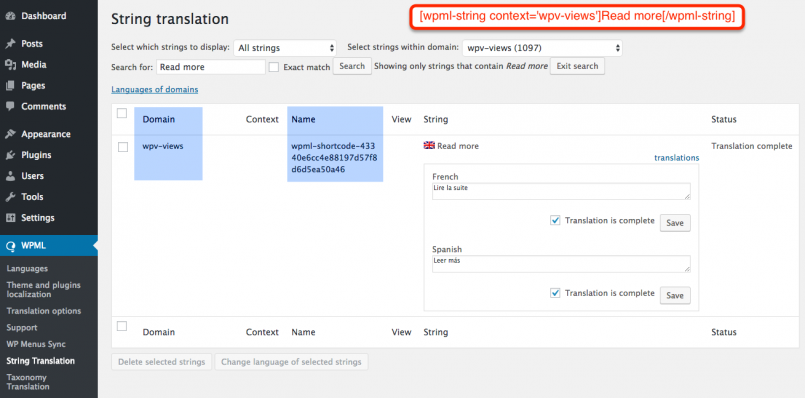This screenshot has height=398, width=805.
Task: Save the Spanish translation
Action: (x=675, y=295)
